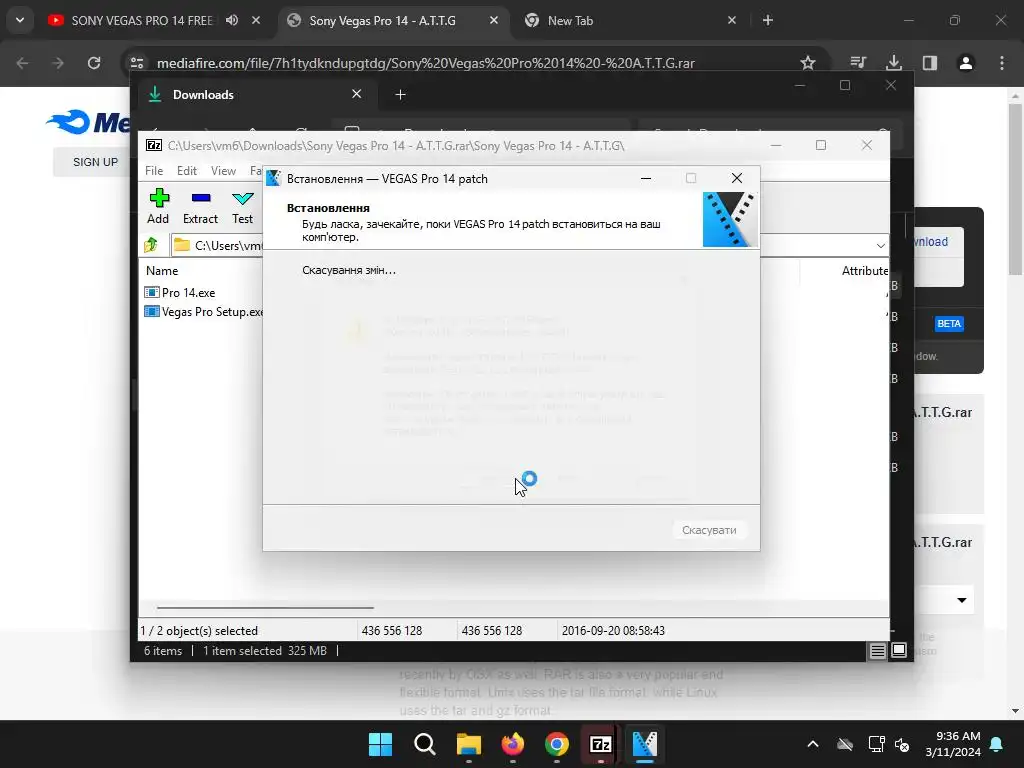Open Windows Search from taskbar
Image resolution: width=1024 pixels, height=768 pixels.
[x=424, y=744]
